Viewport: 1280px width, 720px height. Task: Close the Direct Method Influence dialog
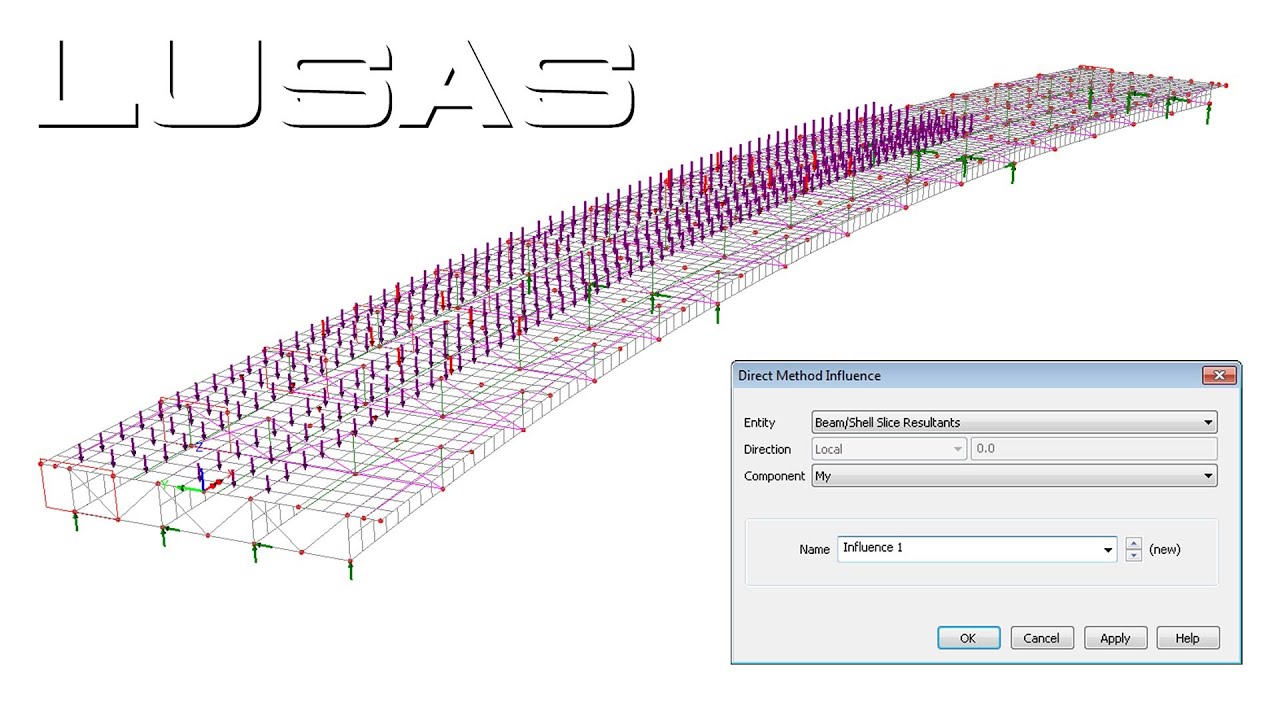click(x=1219, y=376)
